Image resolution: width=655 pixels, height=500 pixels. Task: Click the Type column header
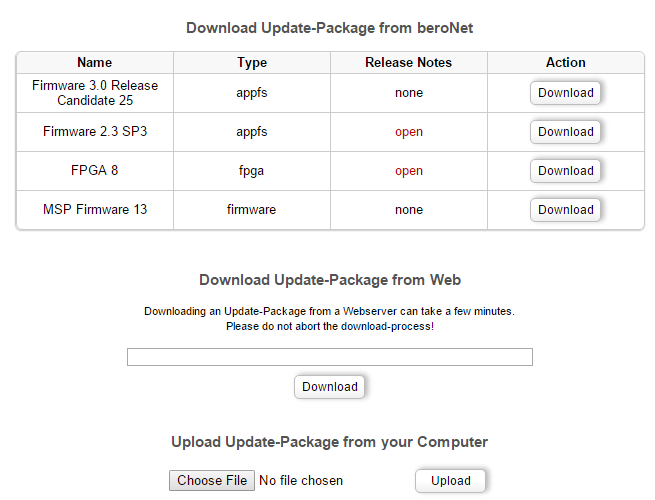[252, 63]
